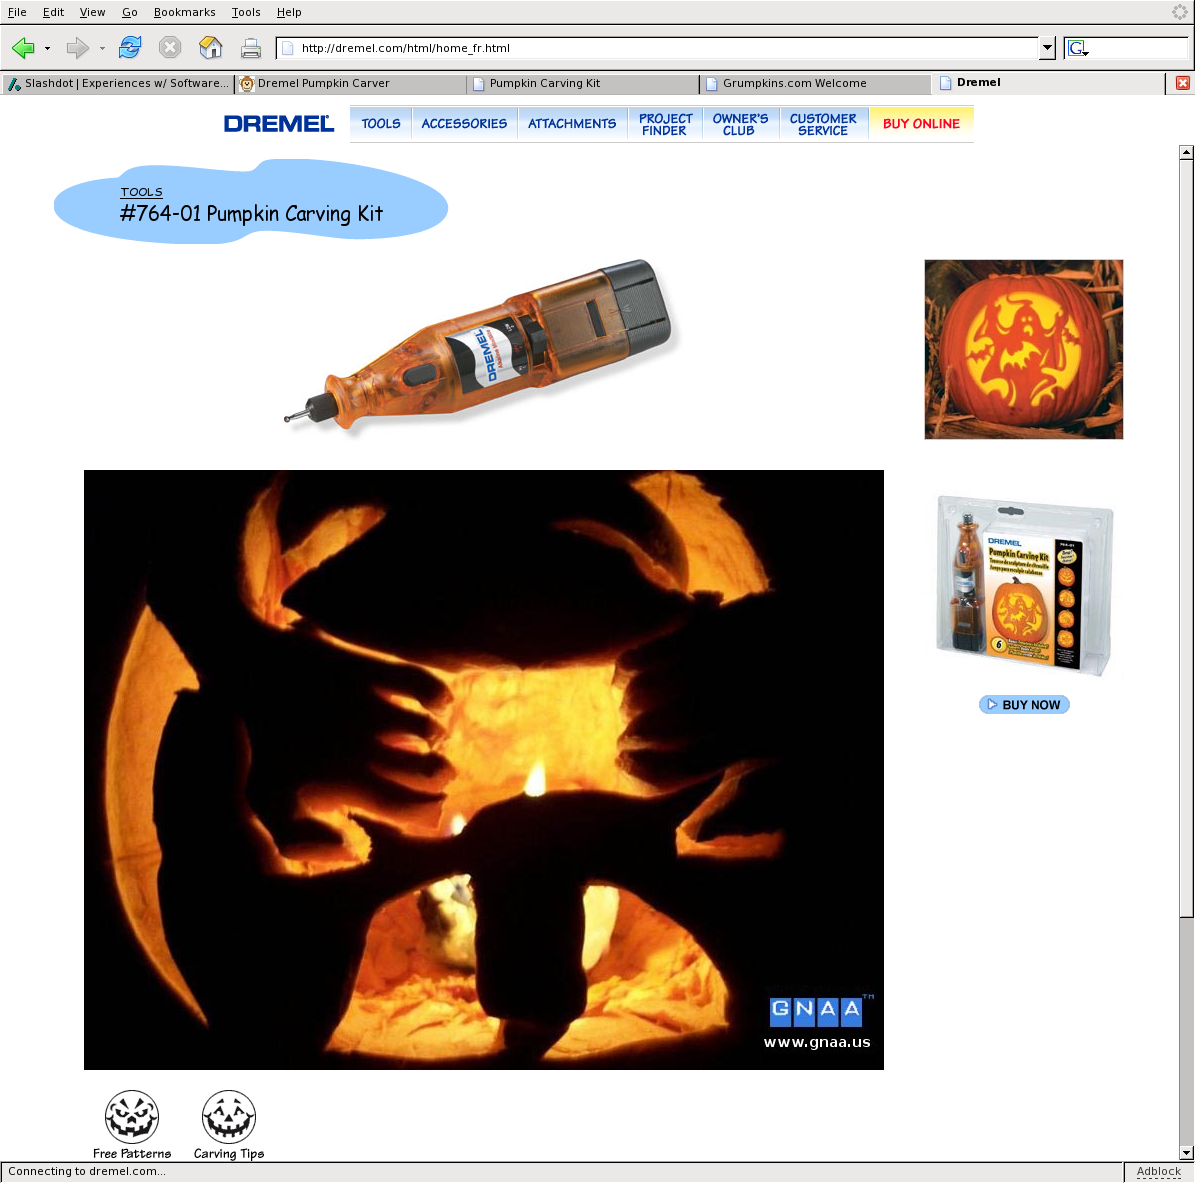
Task: Switch to the Slashdot tab
Action: click(118, 83)
